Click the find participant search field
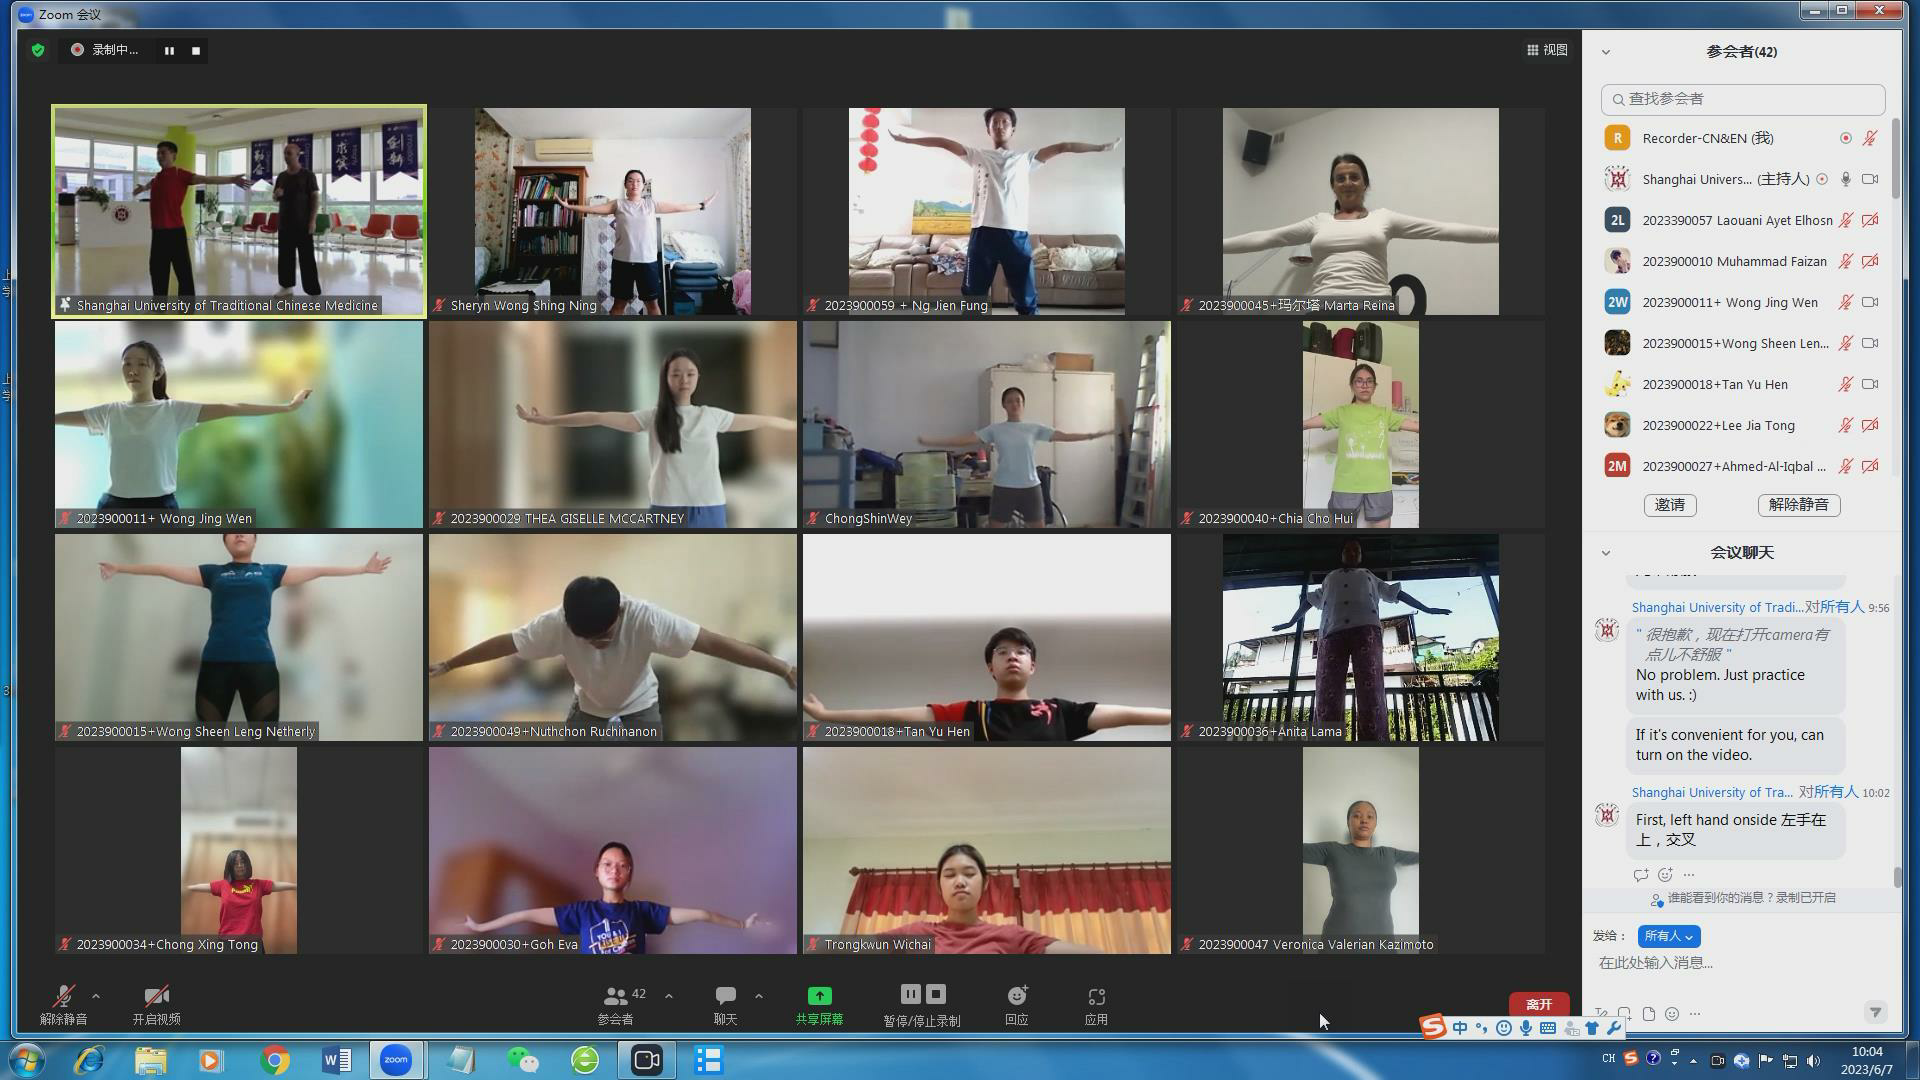Image resolution: width=1920 pixels, height=1080 pixels. (1742, 99)
